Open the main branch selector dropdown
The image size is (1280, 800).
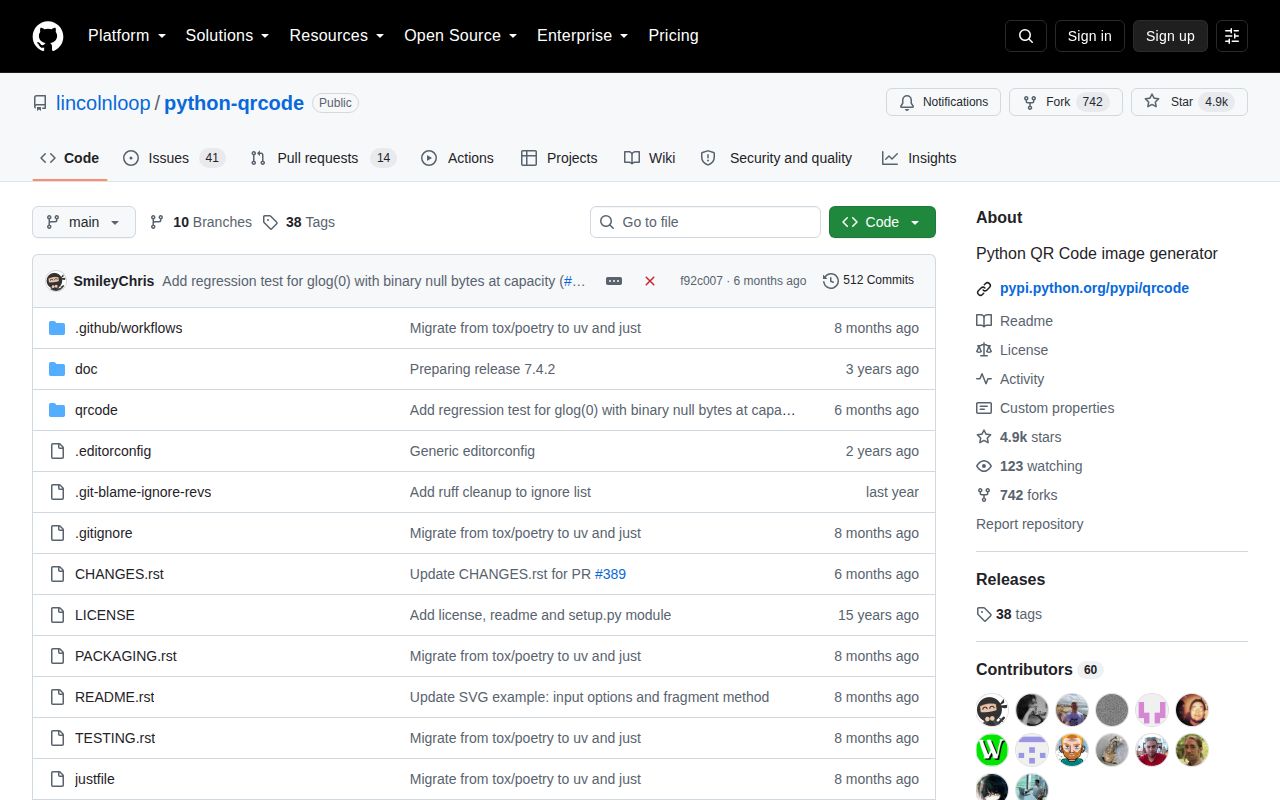84,222
